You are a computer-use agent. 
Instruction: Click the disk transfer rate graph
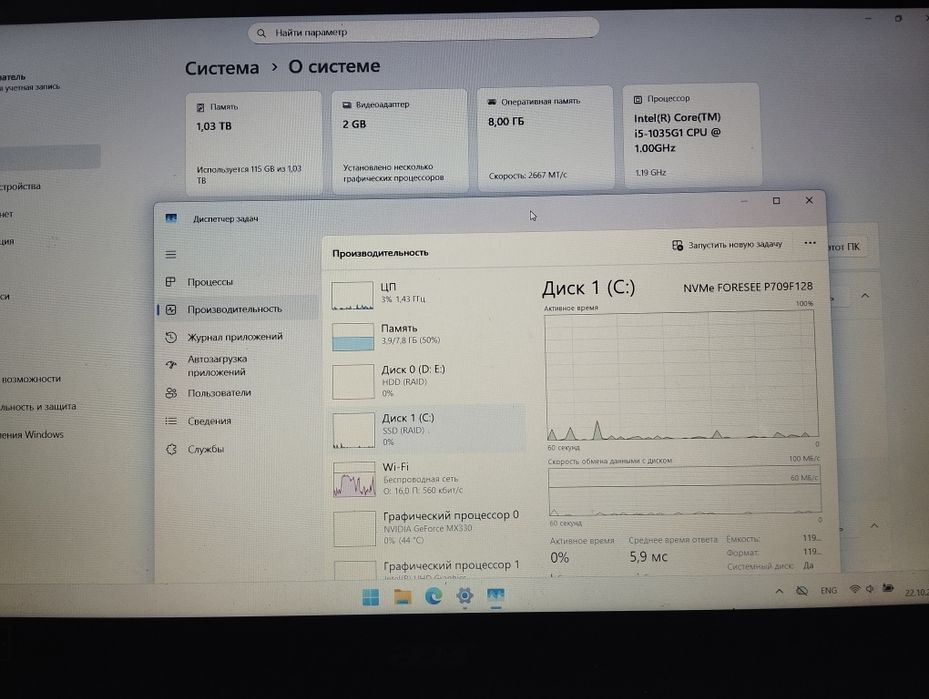tap(684, 491)
